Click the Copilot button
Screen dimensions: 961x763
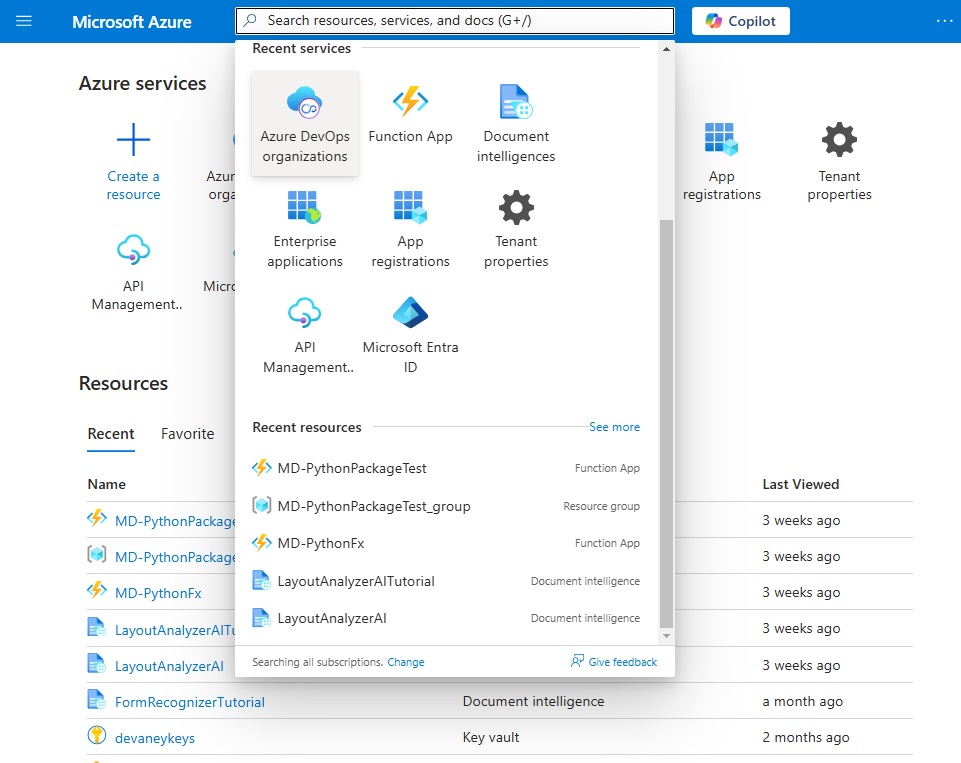point(740,21)
